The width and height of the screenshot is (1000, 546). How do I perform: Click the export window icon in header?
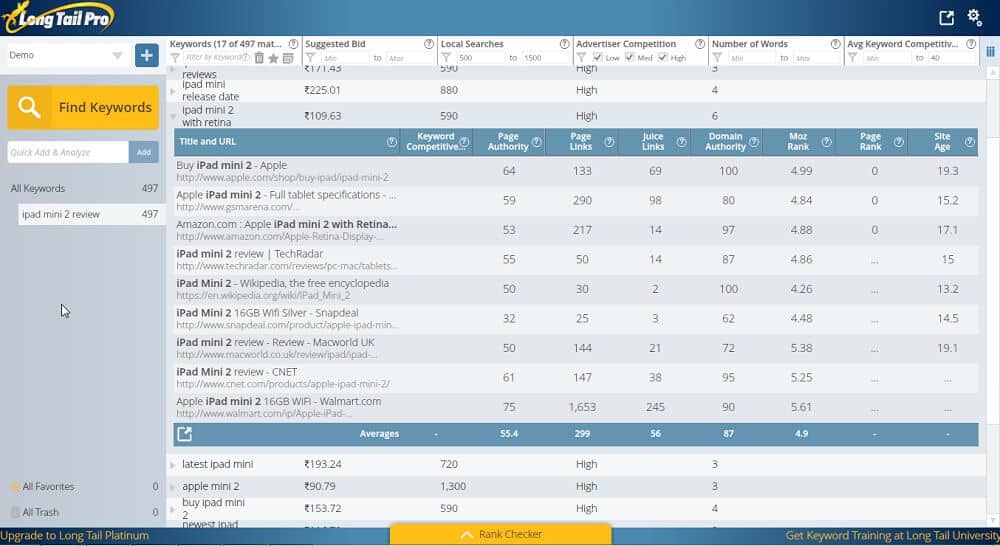[x=946, y=18]
